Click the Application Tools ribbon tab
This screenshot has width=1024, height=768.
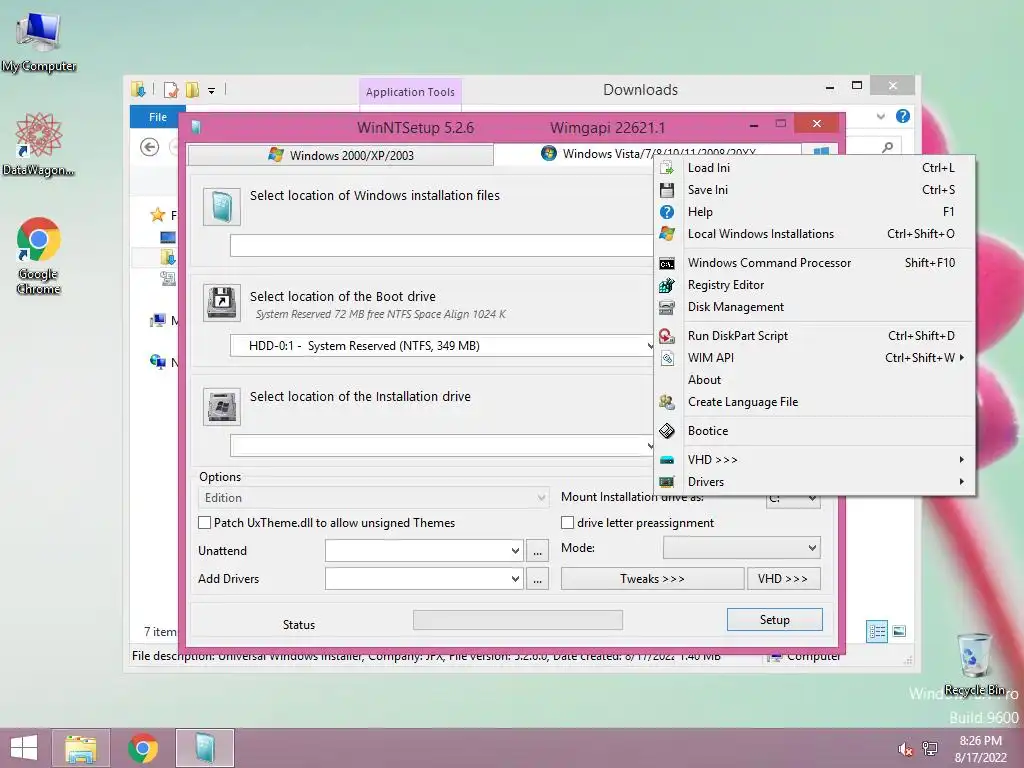[410, 92]
